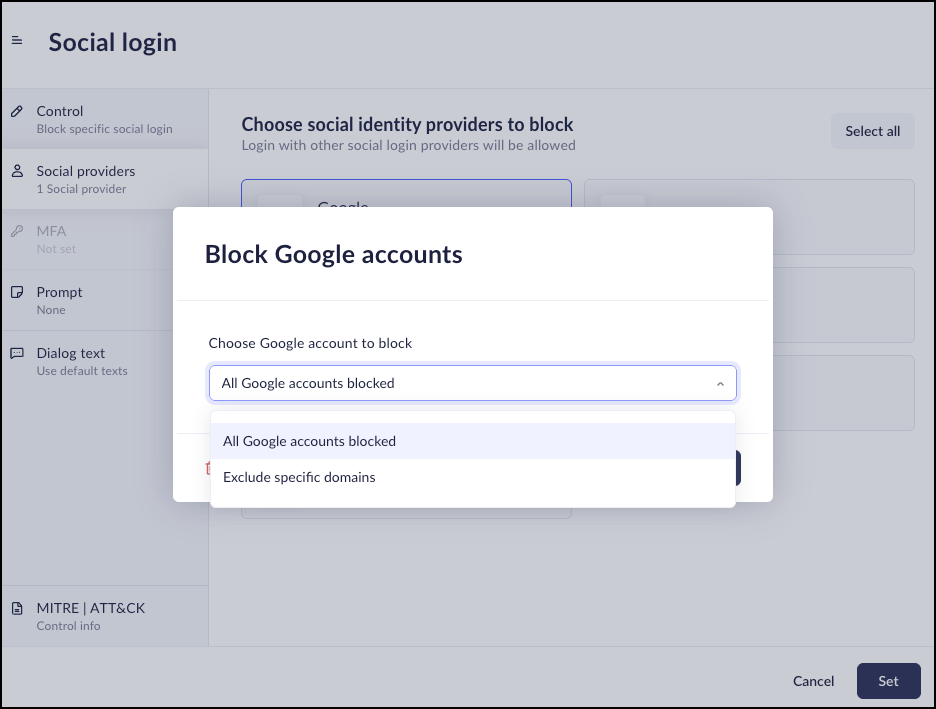
Task: Click the Choose Google account to block combo box
Action: point(473,383)
